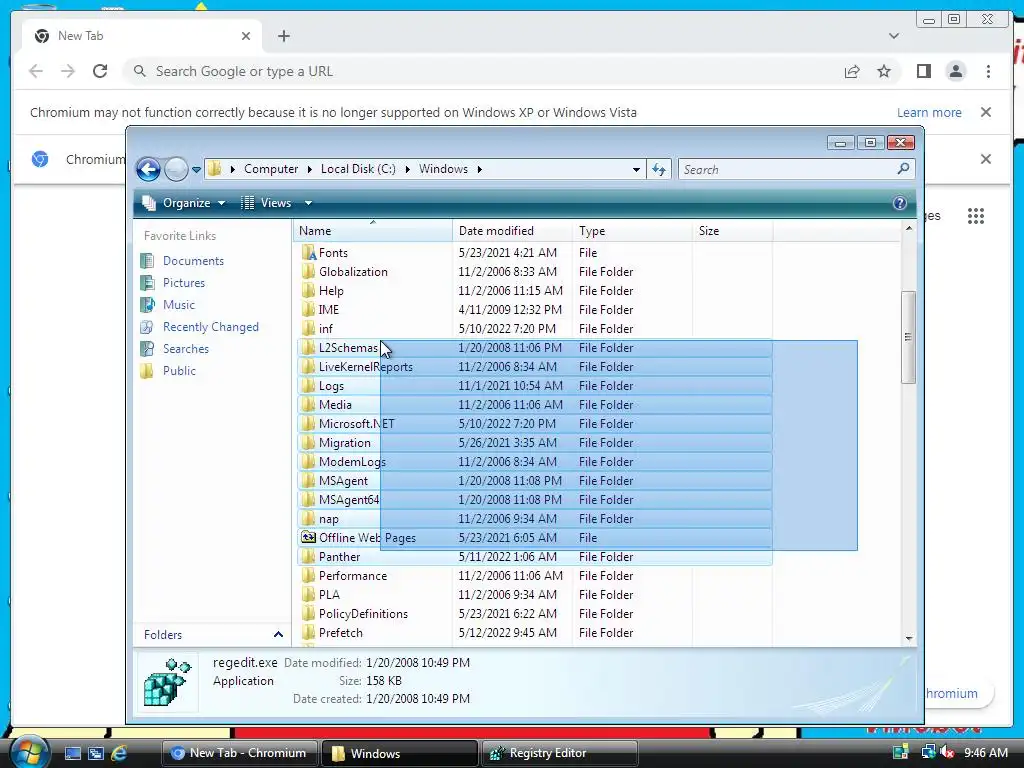Click the regedit.exe preview icon
The image size is (1024, 768).
(x=167, y=682)
